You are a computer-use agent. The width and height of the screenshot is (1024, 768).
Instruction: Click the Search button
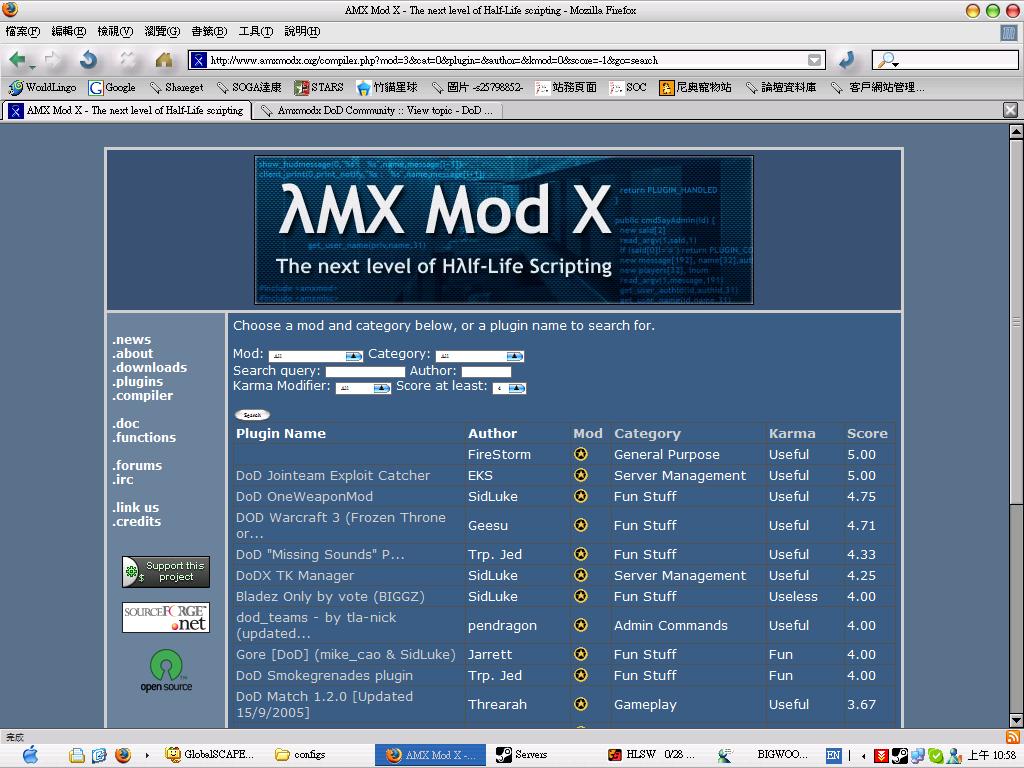[x=252, y=415]
